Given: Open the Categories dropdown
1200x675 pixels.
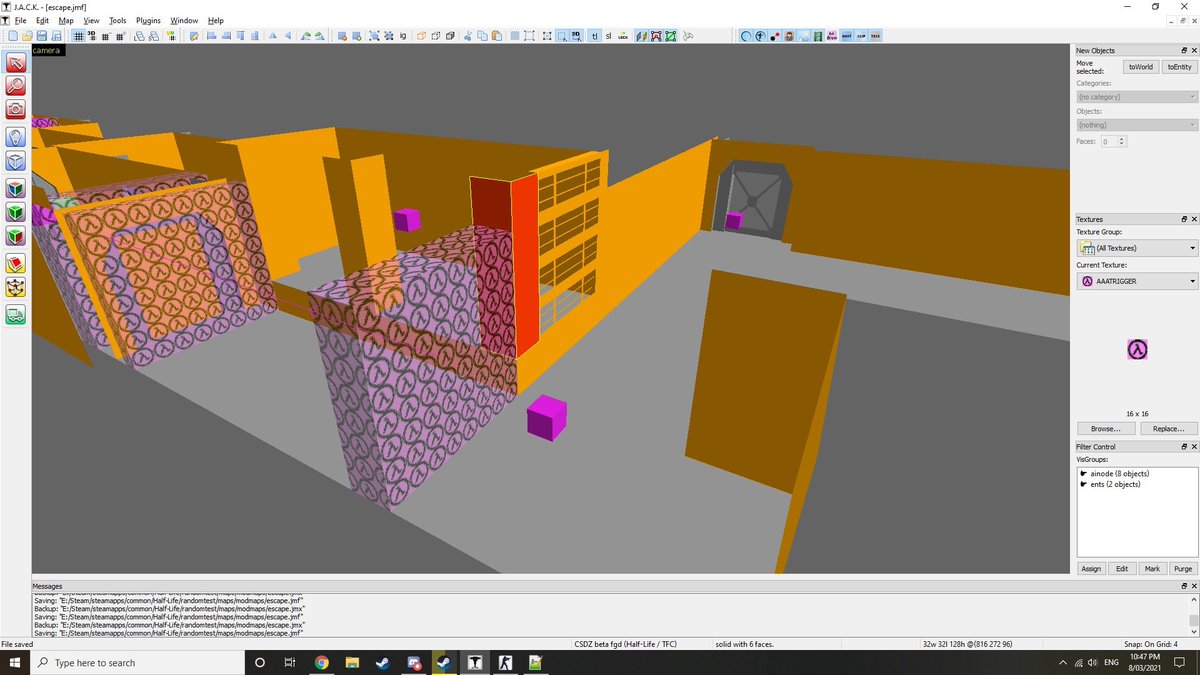Looking at the screenshot, I should [x=1137, y=97].
